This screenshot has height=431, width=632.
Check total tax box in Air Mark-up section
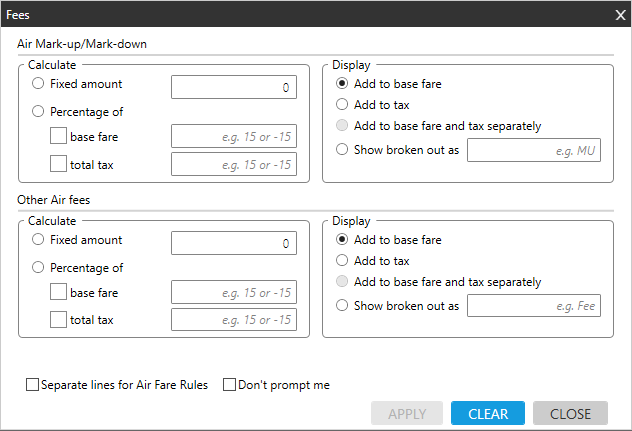point(59,164)
